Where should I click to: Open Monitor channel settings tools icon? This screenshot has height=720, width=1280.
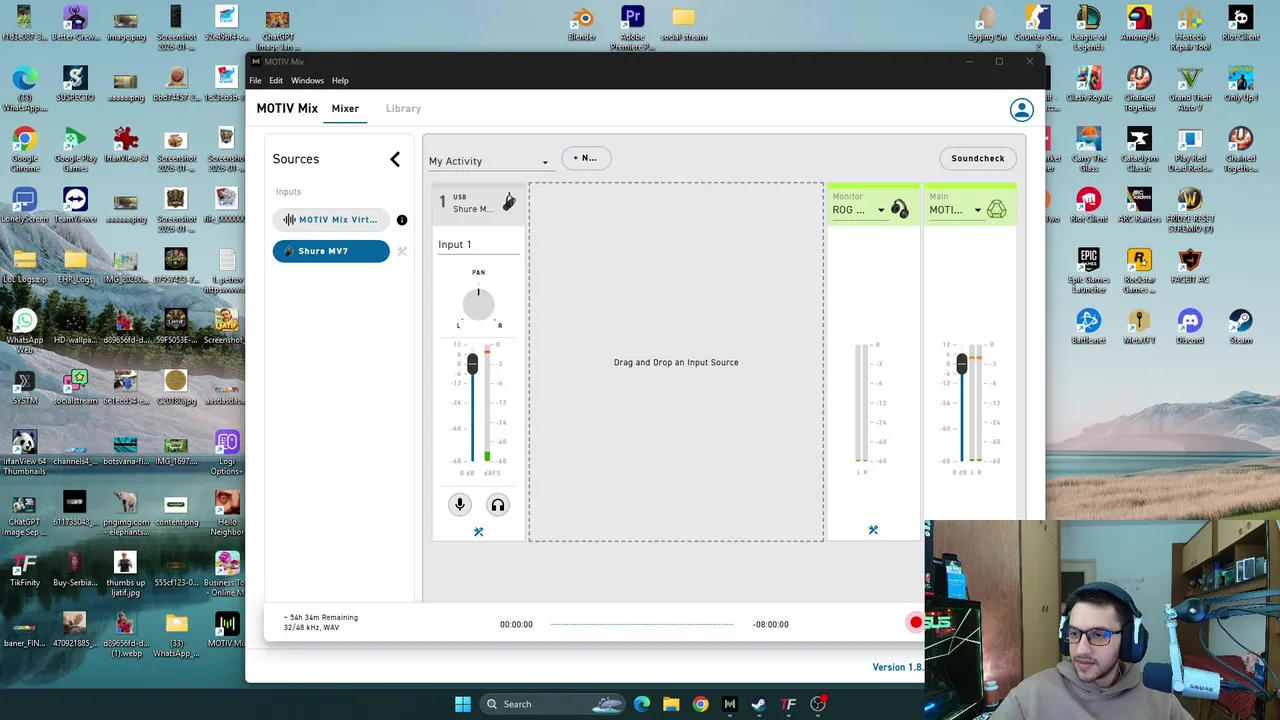[873, 530]
